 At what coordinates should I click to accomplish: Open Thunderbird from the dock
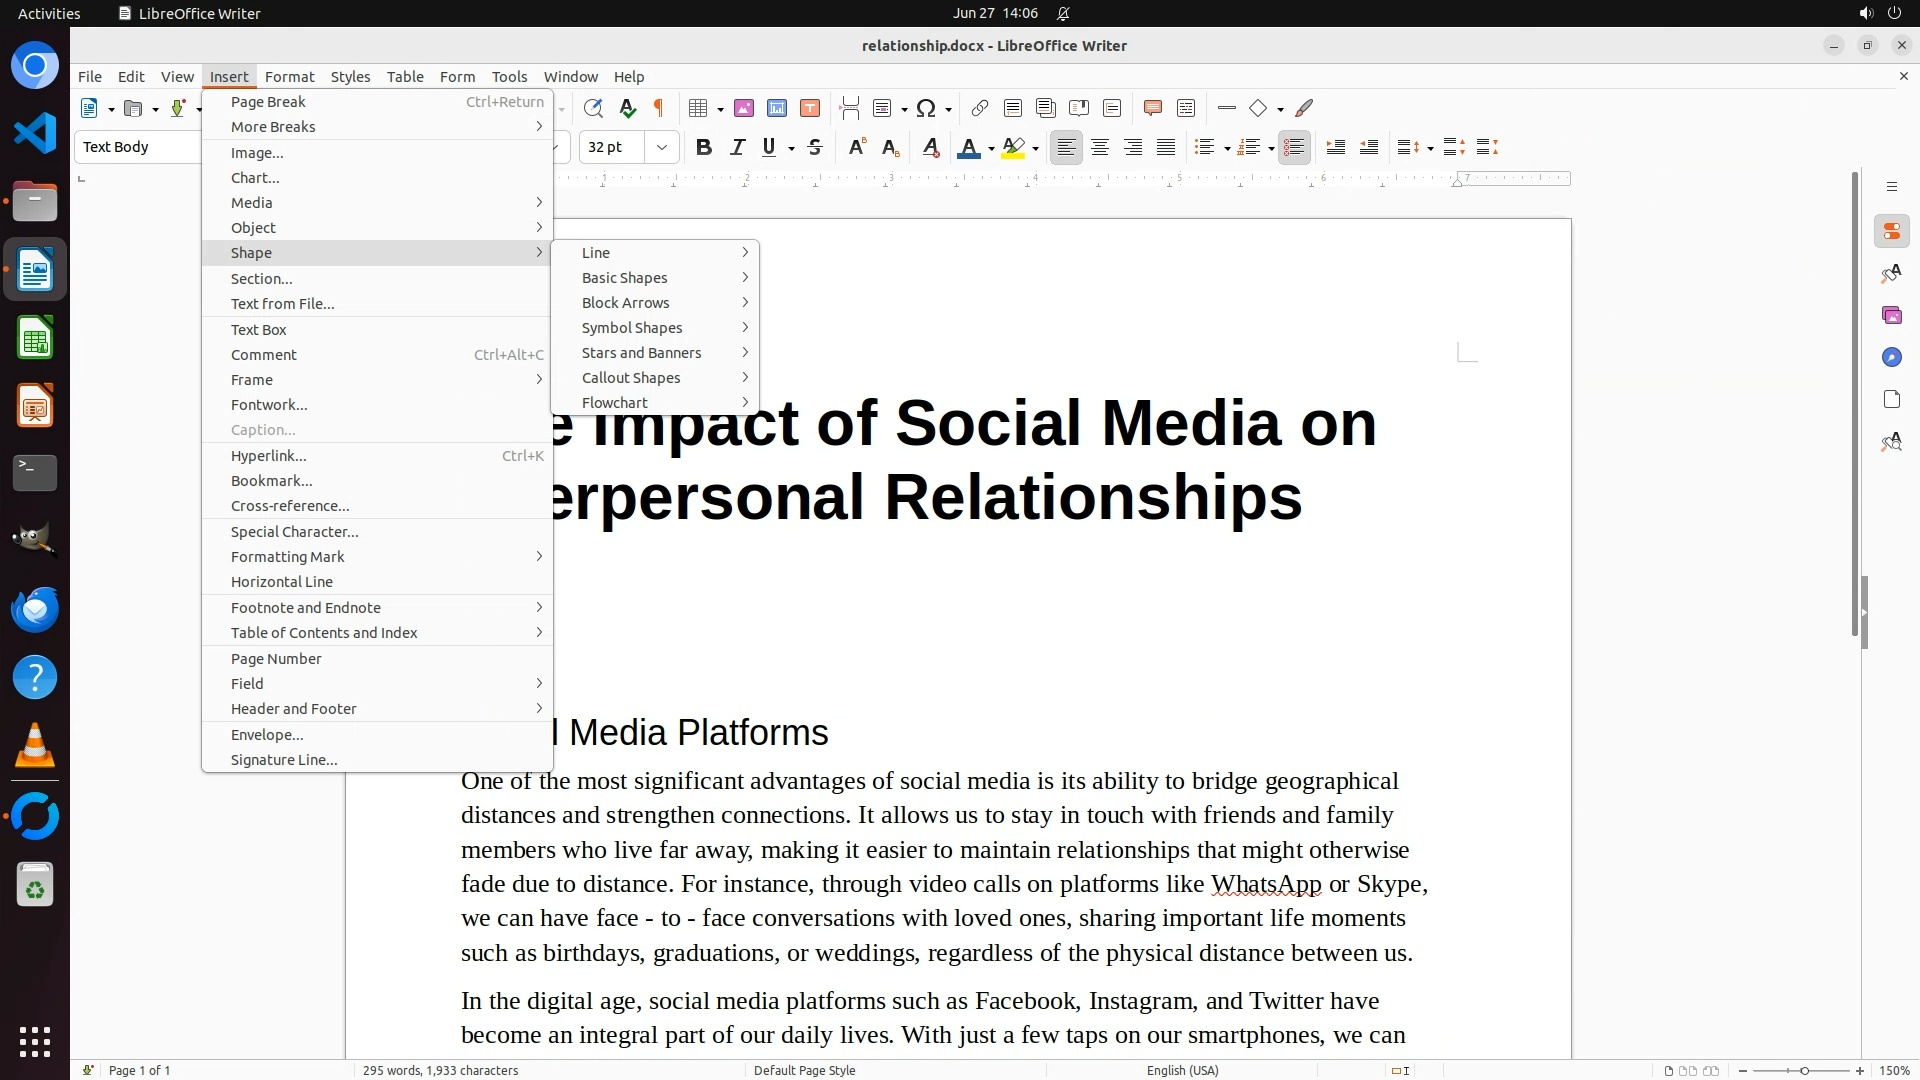[x=35, y=609]
